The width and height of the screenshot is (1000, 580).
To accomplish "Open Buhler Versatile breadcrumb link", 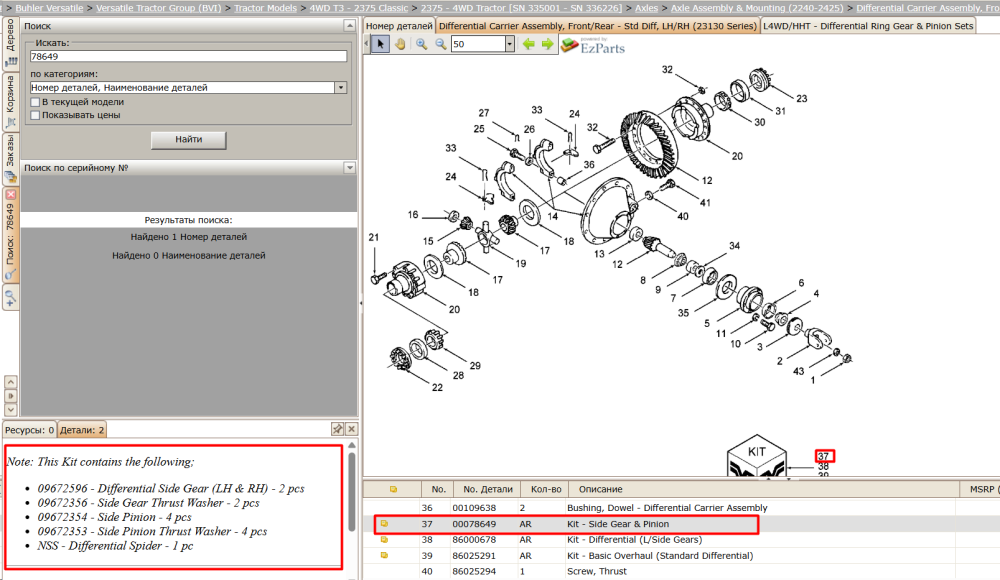I will 49,8.
